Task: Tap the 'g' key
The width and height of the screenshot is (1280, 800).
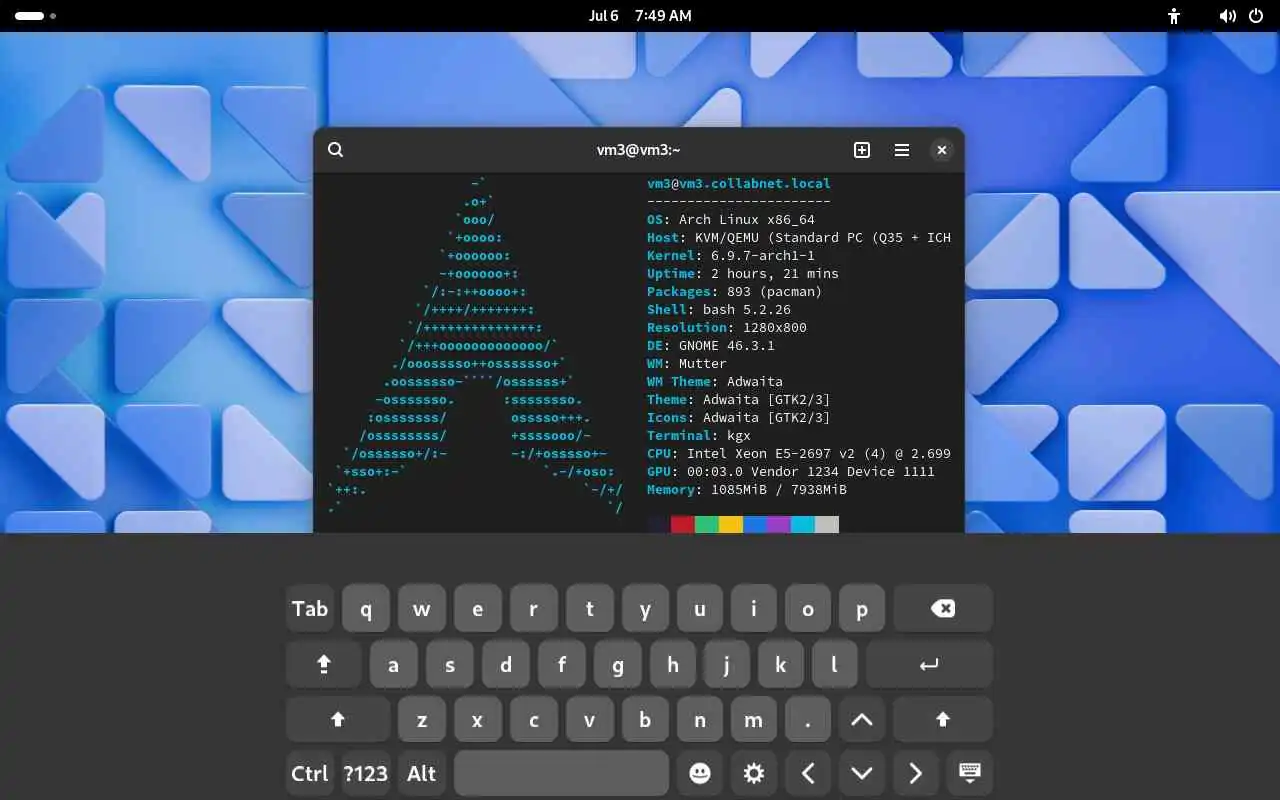Action: pos(618,664)
